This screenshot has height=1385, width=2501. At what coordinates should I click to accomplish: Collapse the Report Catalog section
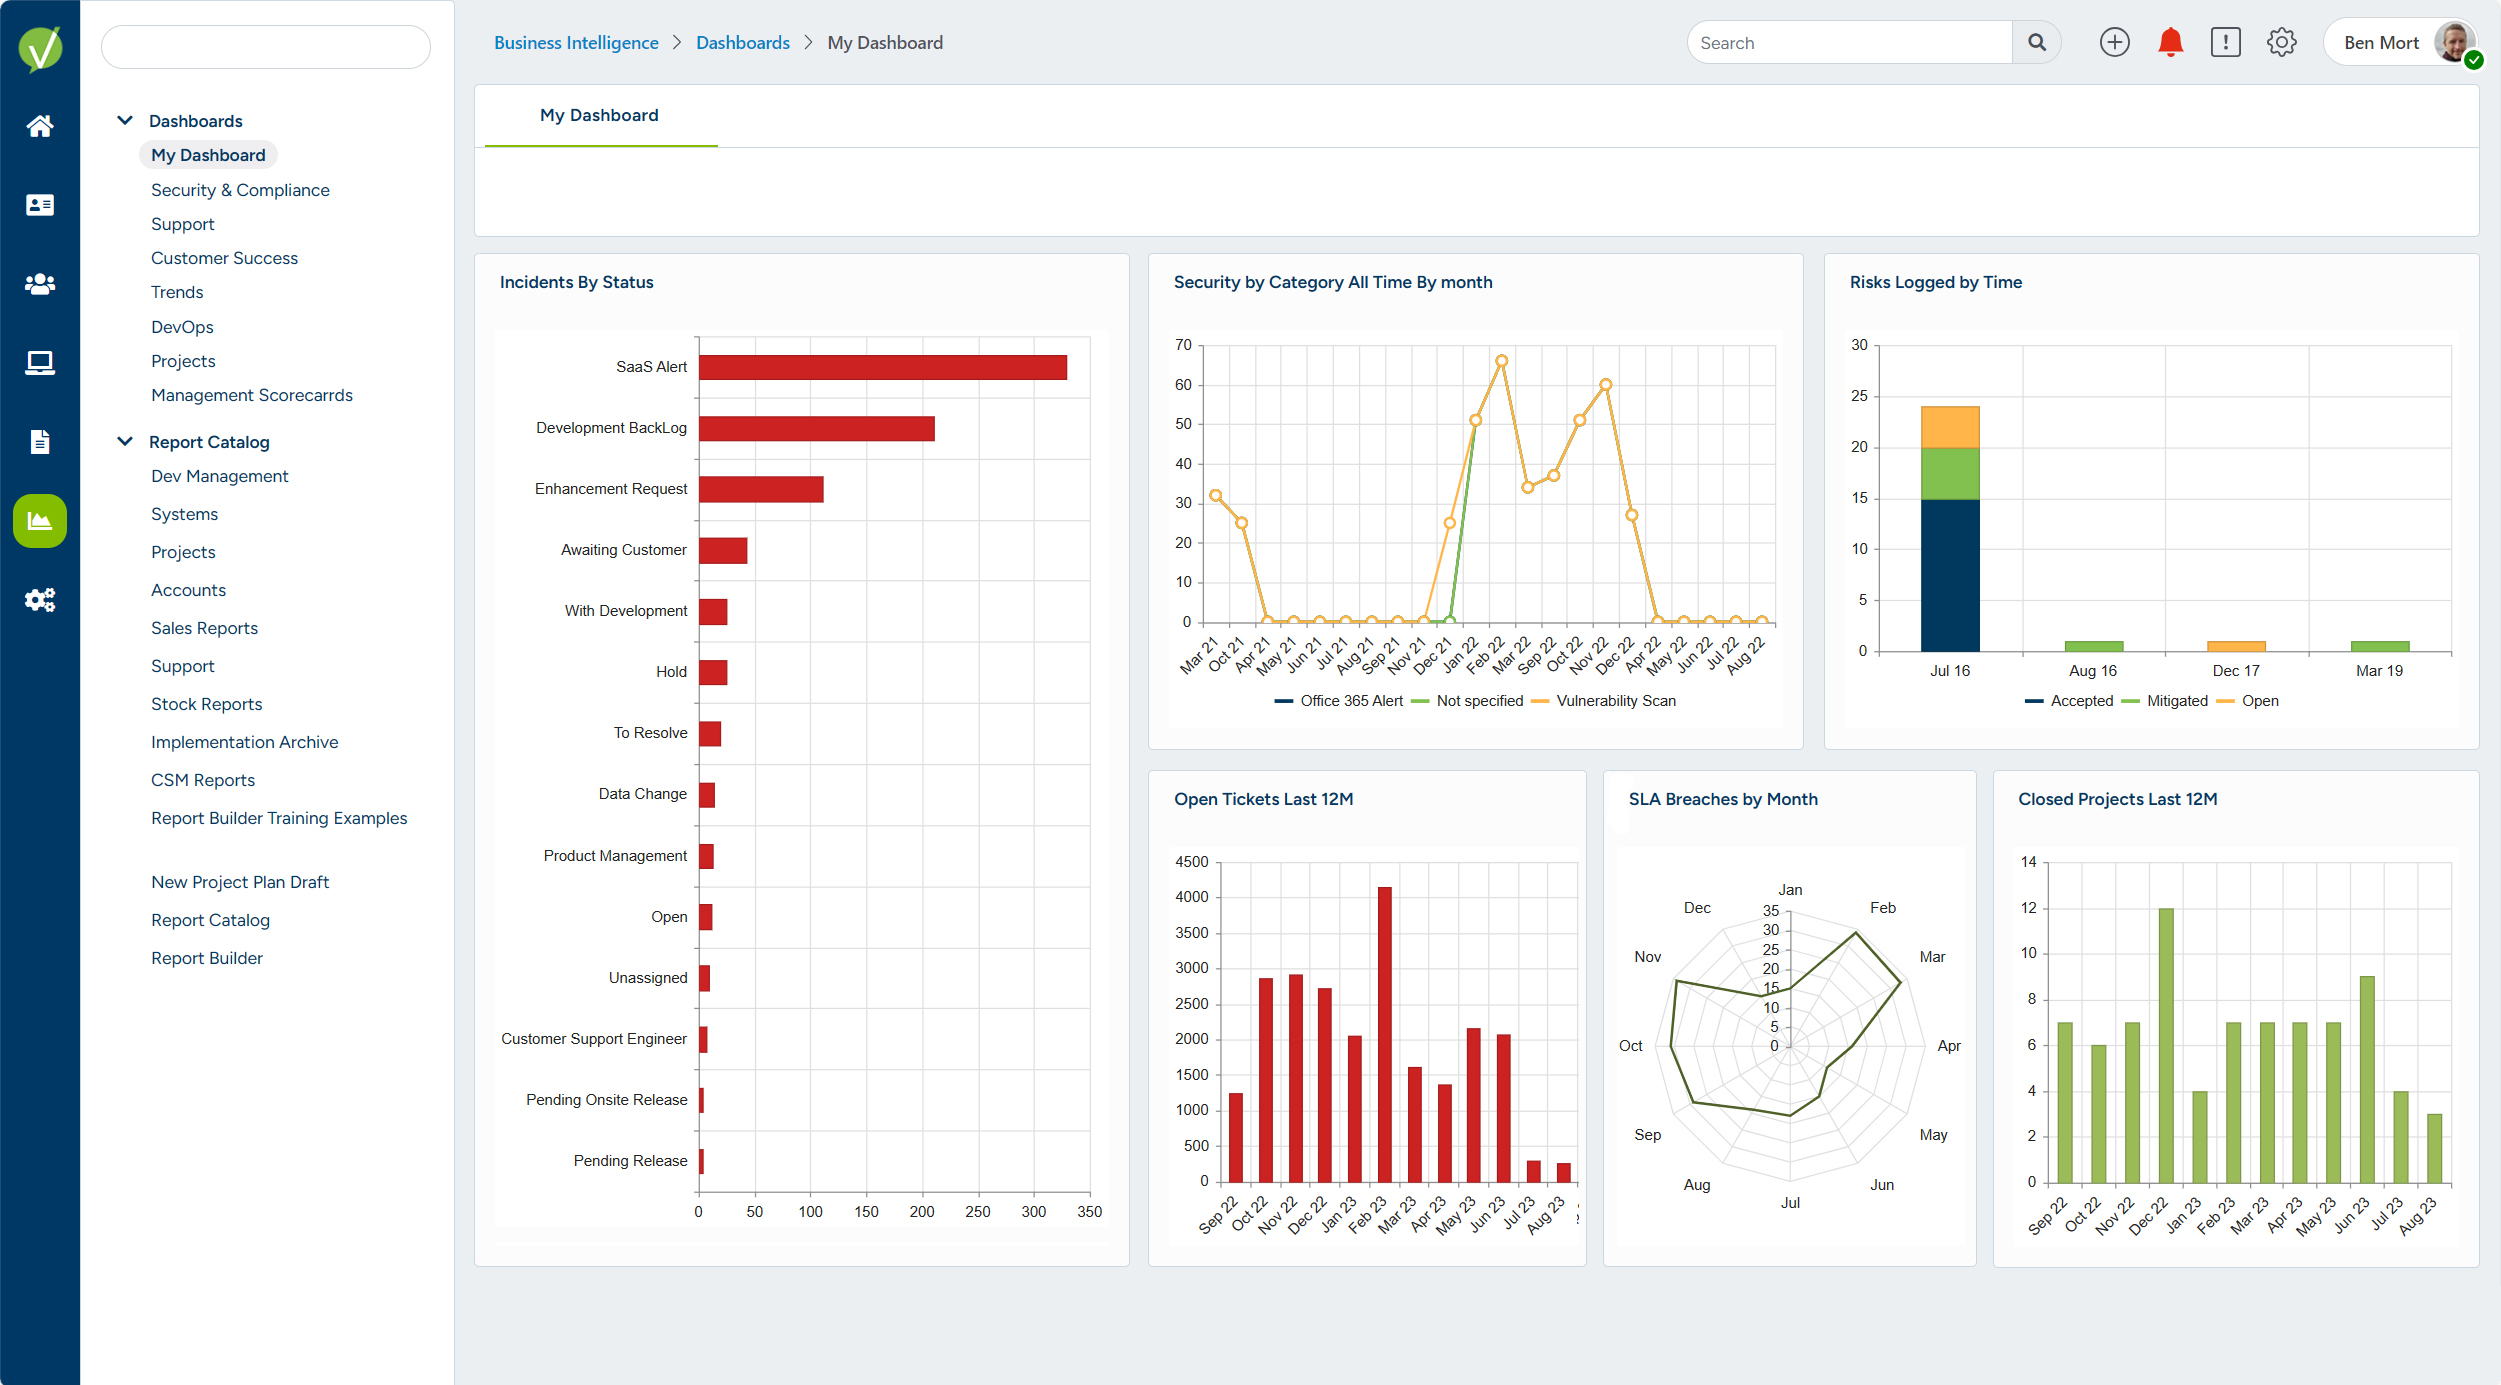coord(124,441)
